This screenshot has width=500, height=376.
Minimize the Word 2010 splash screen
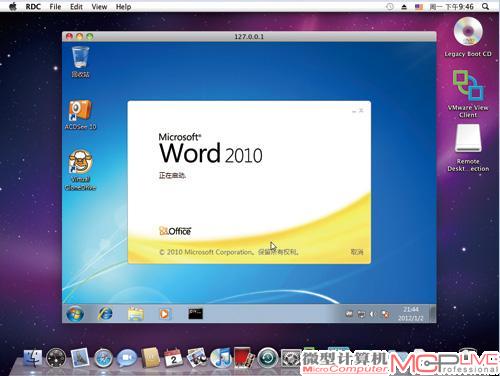click(354, 111)
